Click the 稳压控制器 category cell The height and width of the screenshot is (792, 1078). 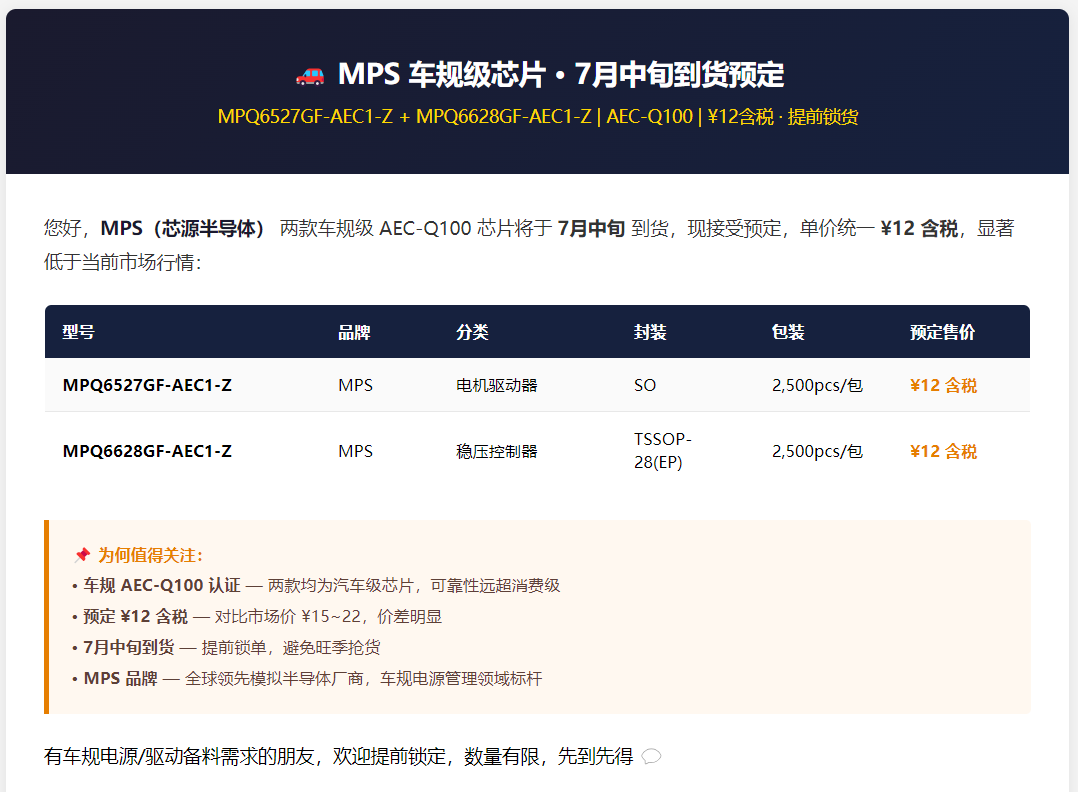(x=496, y=451)
